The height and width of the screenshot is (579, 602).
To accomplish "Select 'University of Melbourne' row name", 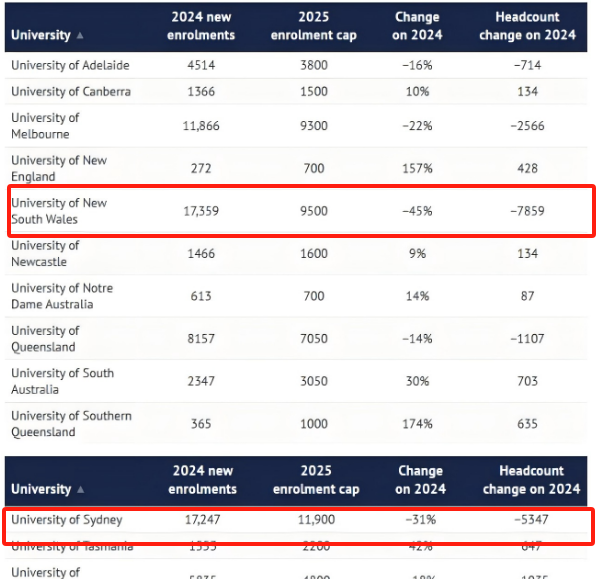I will pos(45,126).
